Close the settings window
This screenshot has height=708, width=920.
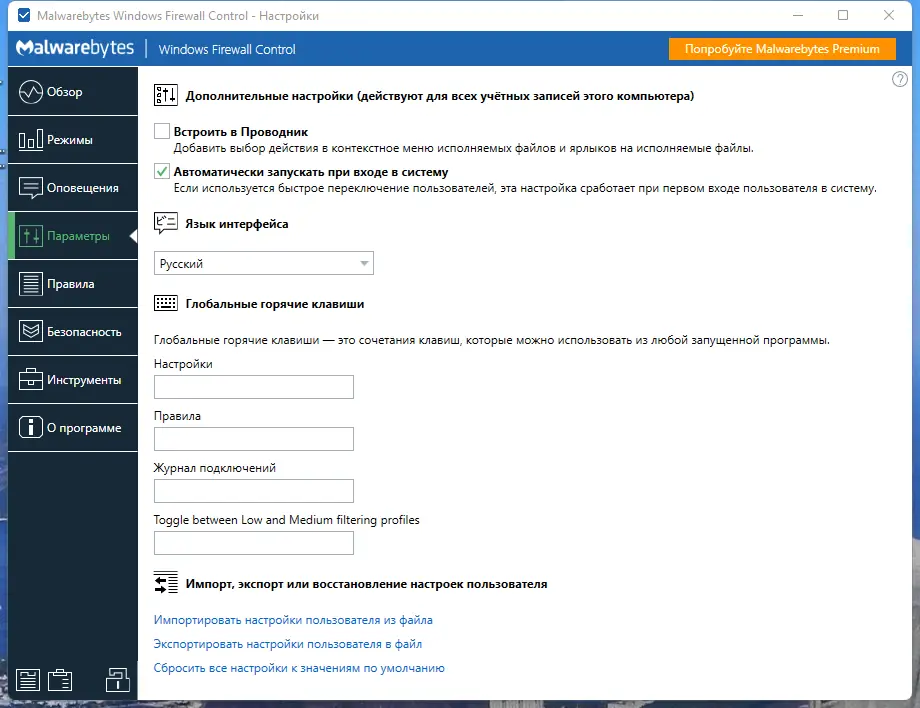click(888, 15)
